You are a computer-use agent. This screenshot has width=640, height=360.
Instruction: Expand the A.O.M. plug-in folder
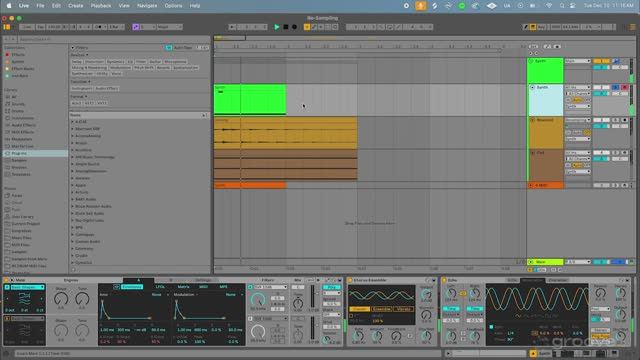[x=73, y=122]
